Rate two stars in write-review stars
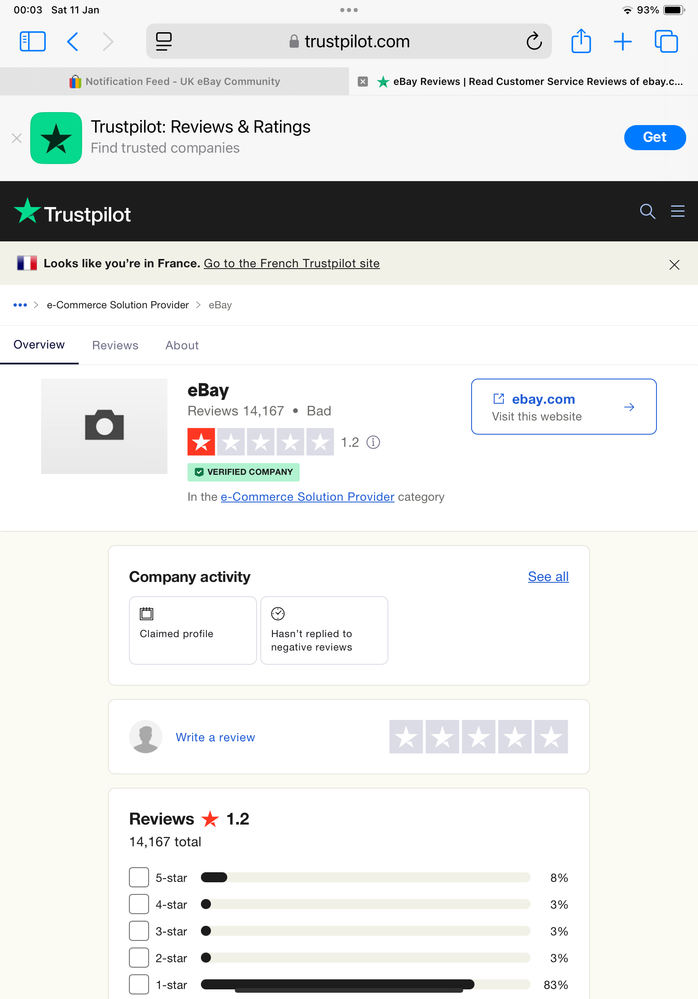Viewport: 698px width, 999px height. [x=443, y=737]
